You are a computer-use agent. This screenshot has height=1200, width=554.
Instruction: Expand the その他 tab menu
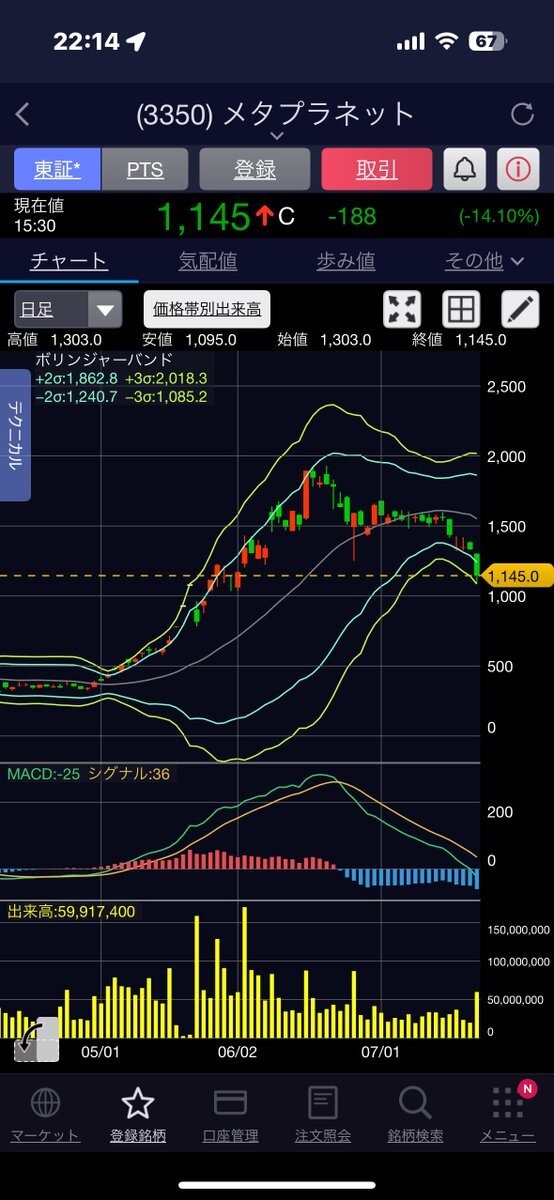(x=484, y=261)
